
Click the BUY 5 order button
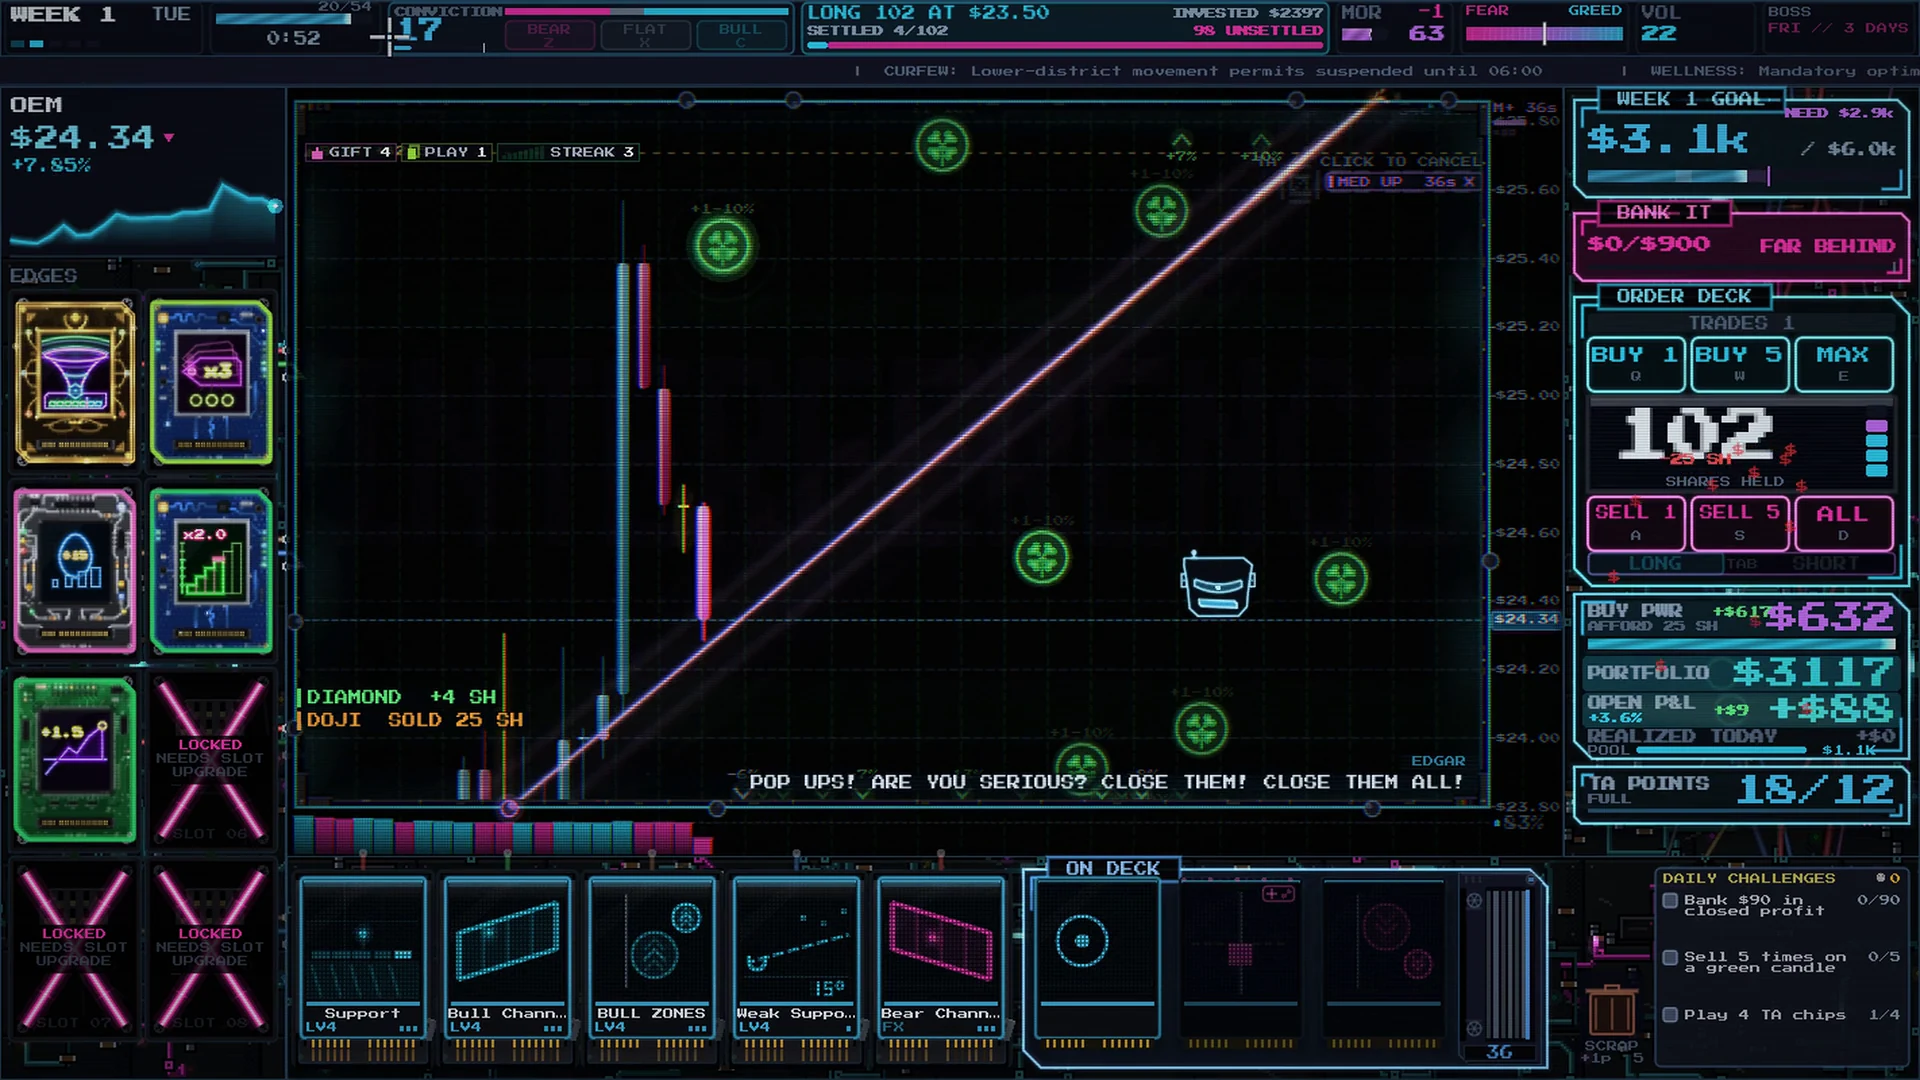[x=1739, y=363]
